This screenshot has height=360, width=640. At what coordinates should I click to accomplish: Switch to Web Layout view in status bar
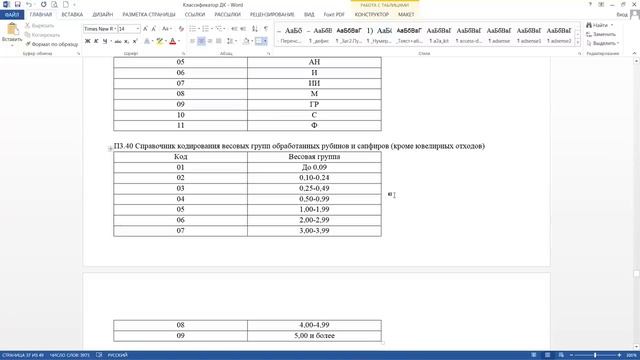561,355
